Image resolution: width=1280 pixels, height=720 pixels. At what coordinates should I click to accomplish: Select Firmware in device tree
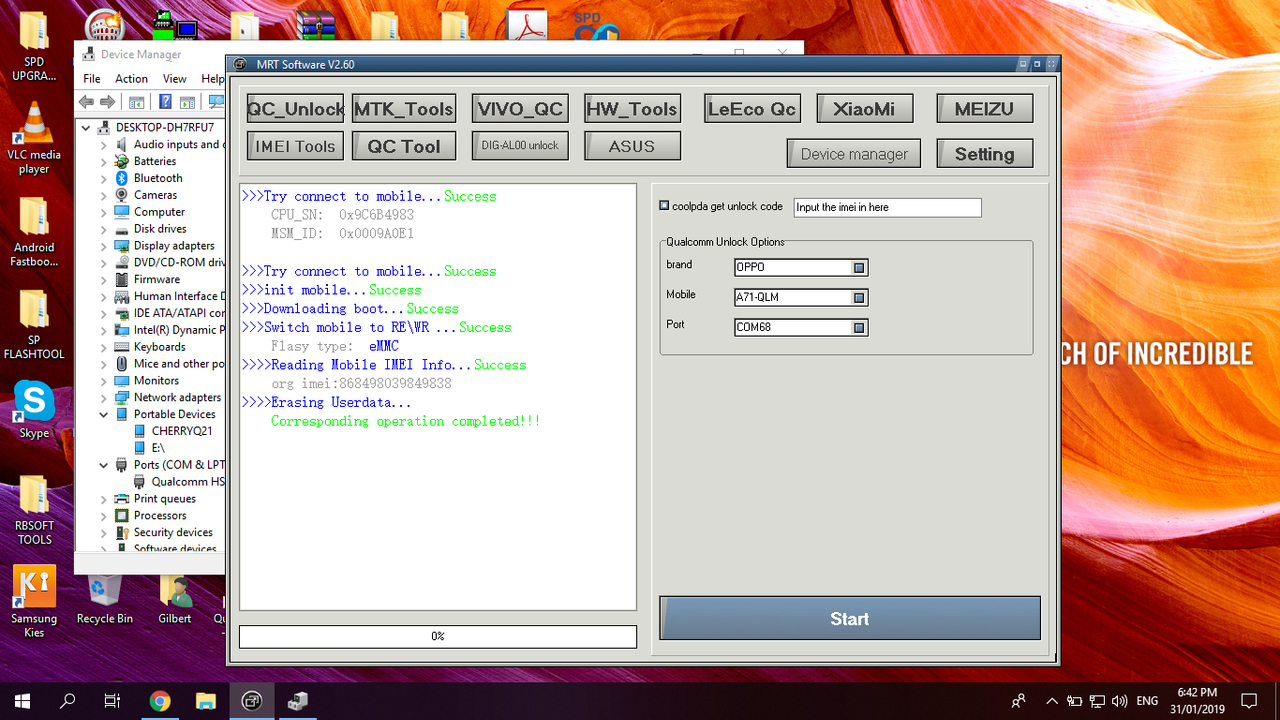click(x=157, y=280)
